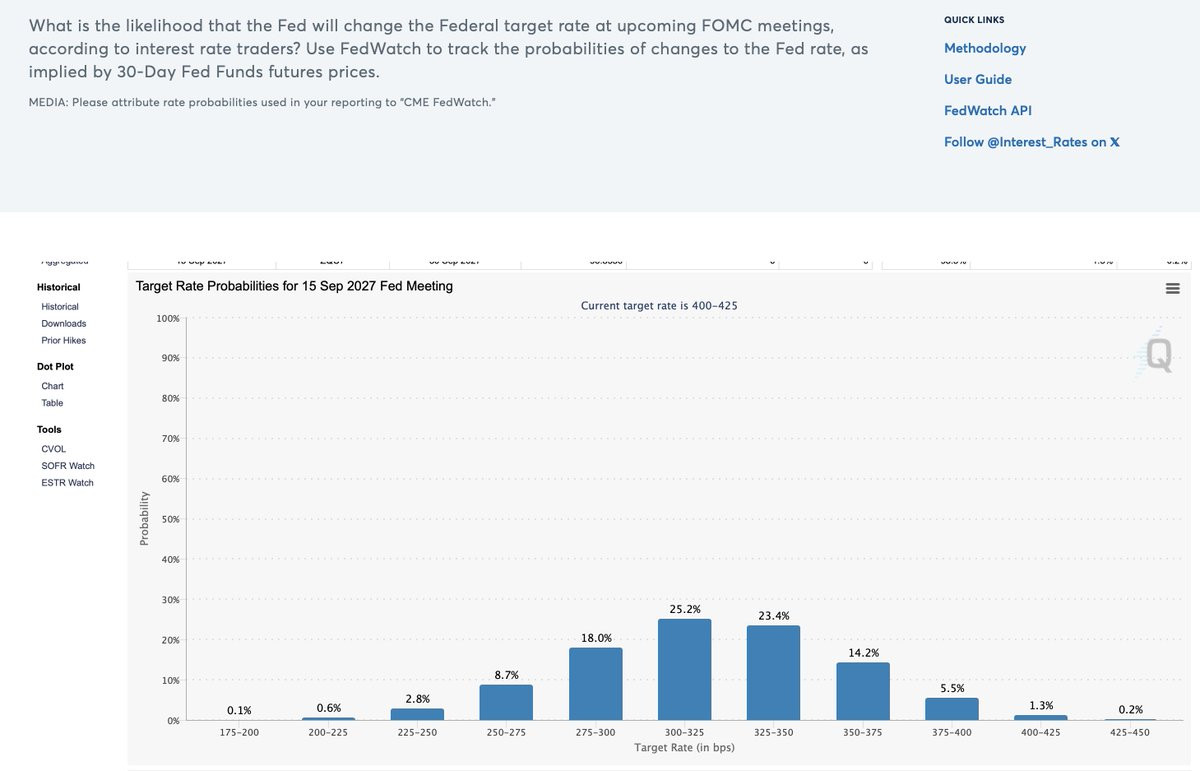Select Historical under Historical section

[60, 307]
